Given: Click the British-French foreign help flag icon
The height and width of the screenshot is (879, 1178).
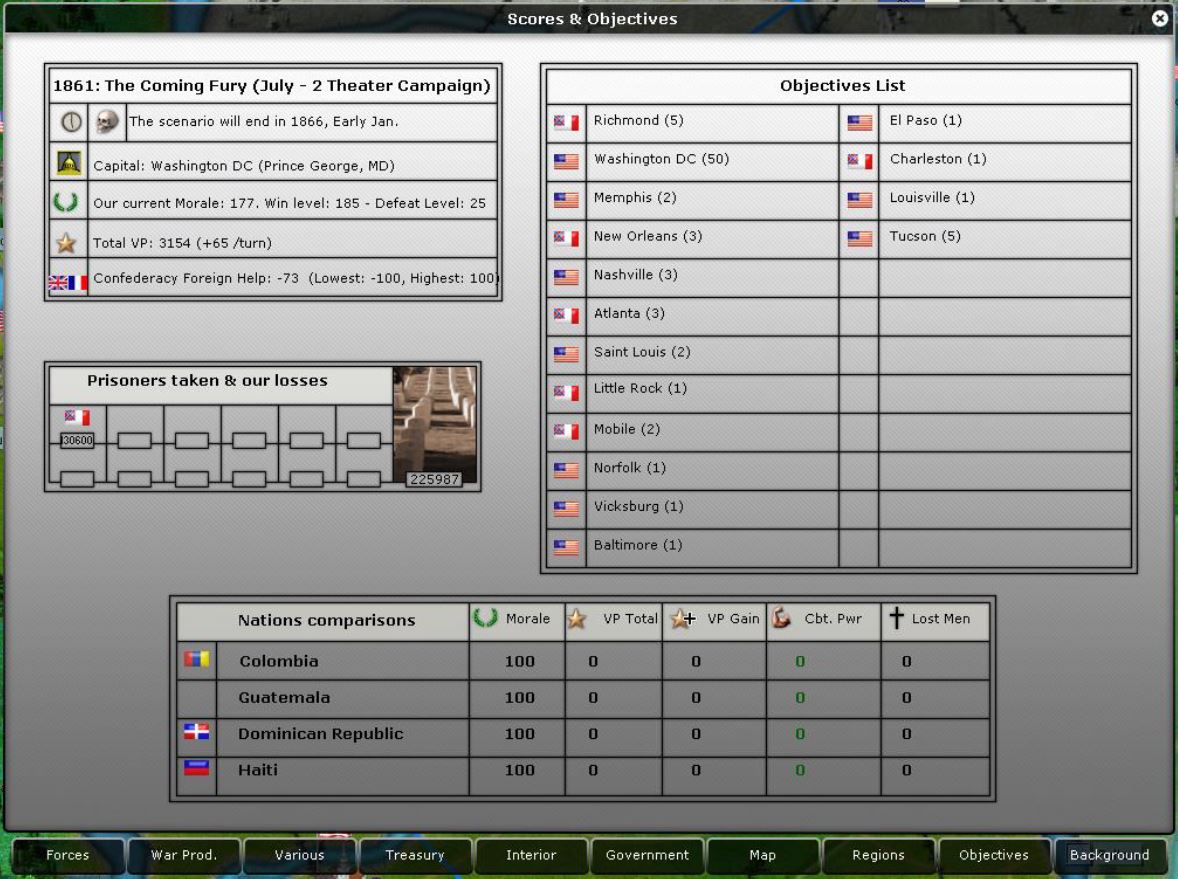Looking at the screenshot, I should (68, 282).
